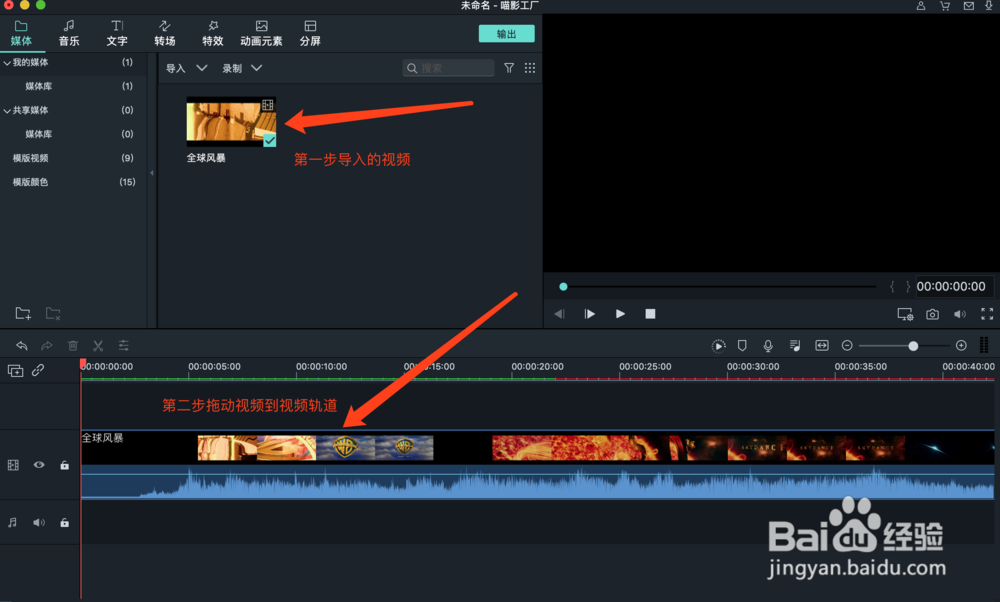Delete the selected timeline clip

(x=73, y=346)
